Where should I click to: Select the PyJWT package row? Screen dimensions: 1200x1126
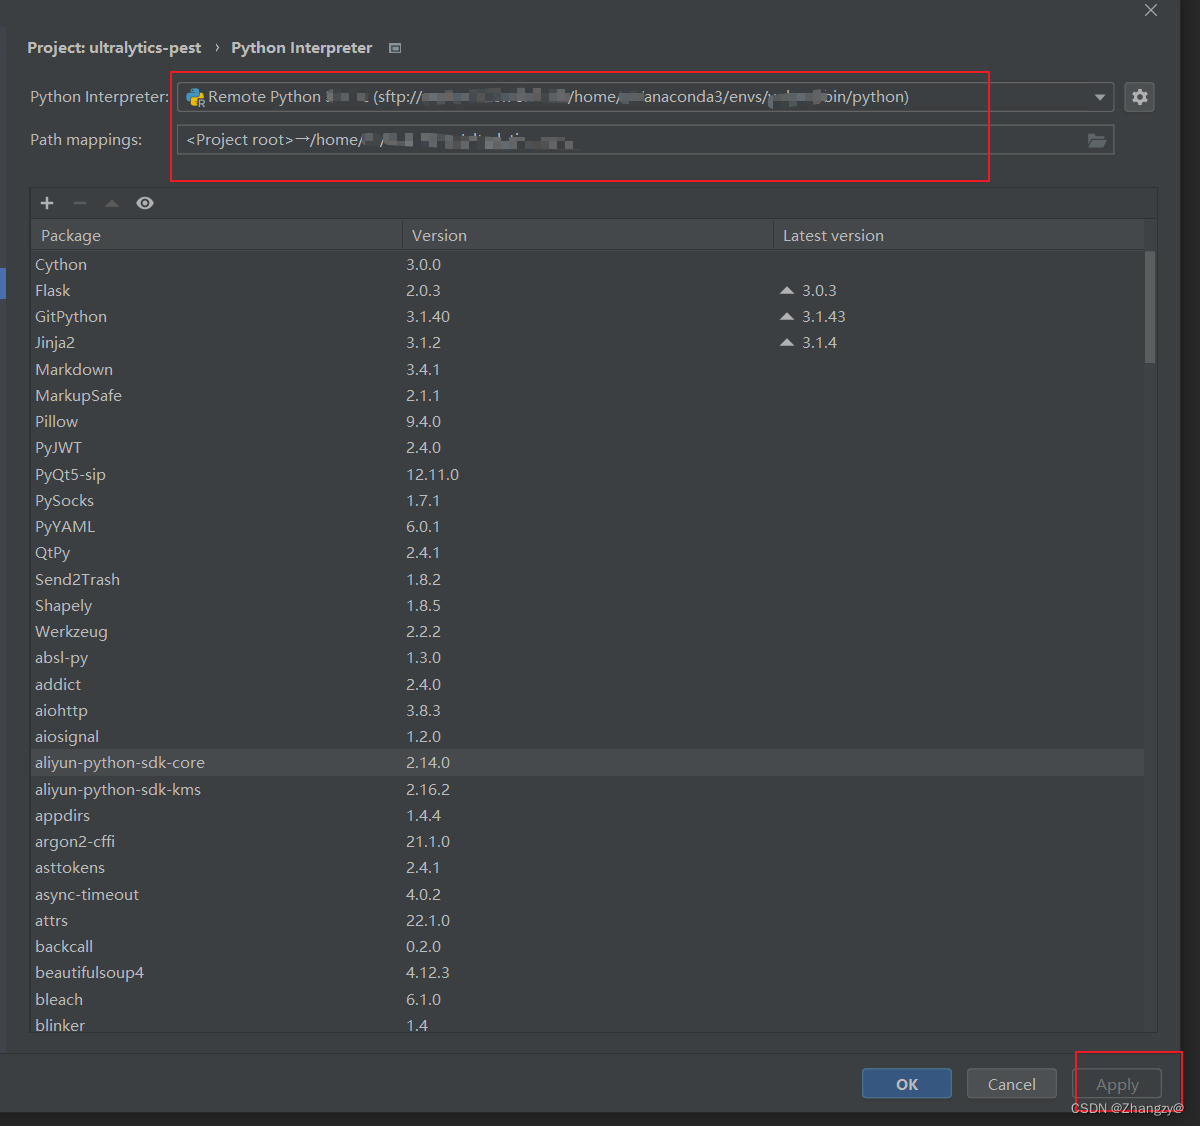pyautogui.click(x=587, y=448)
